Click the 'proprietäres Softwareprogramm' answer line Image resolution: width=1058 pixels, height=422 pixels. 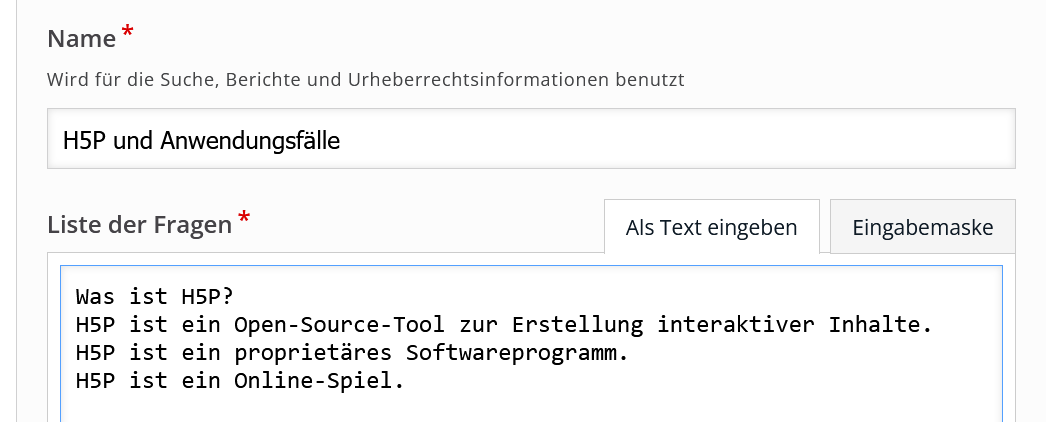tap(350, 353)
